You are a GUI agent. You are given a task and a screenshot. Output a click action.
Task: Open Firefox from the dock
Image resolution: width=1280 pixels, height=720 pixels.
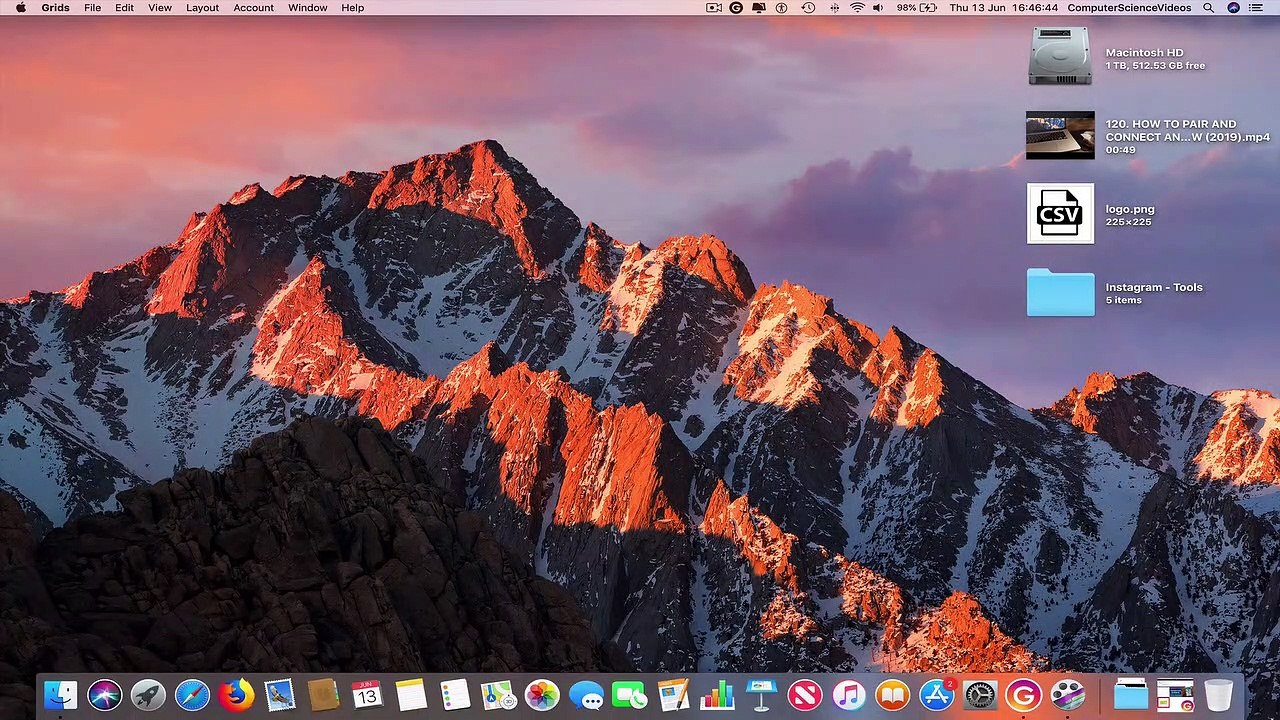pyautogui.click(x=236, y=695)
